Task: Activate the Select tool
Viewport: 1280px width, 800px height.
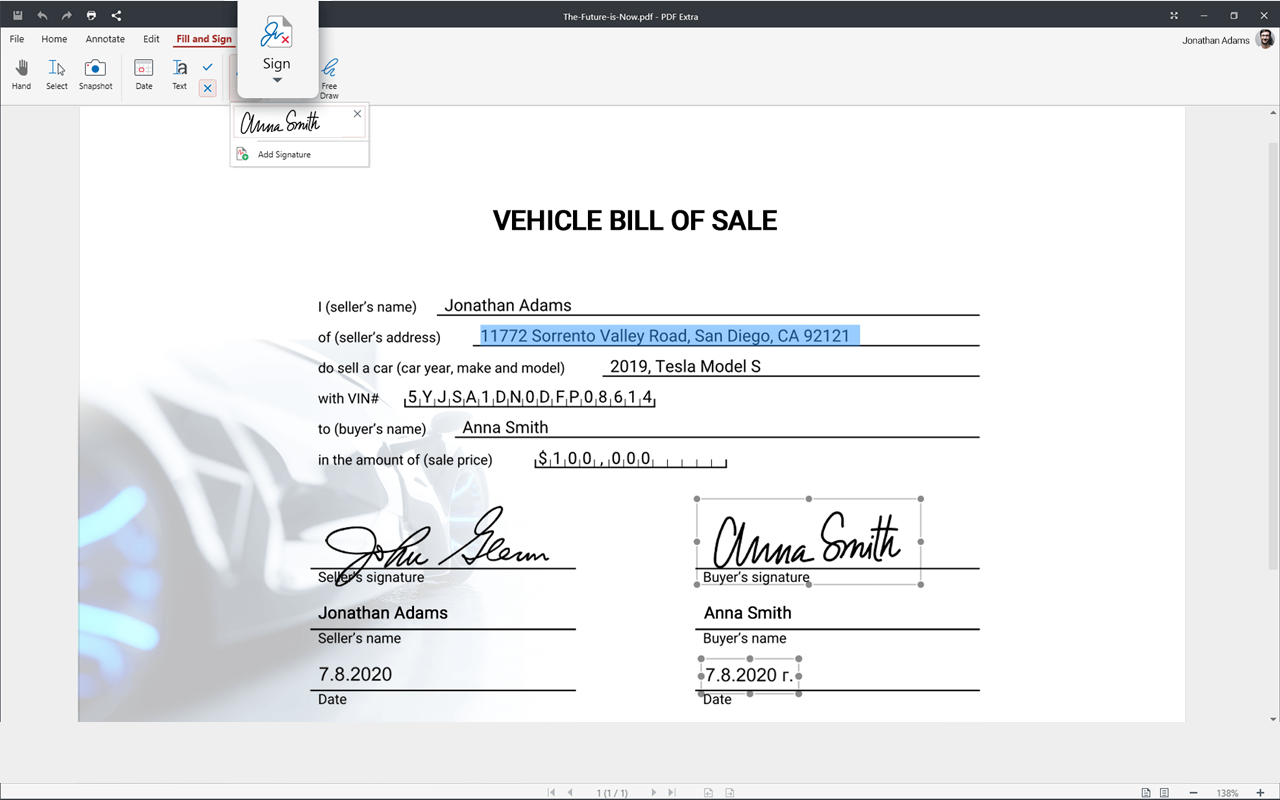Action: (x=57, y=74)
